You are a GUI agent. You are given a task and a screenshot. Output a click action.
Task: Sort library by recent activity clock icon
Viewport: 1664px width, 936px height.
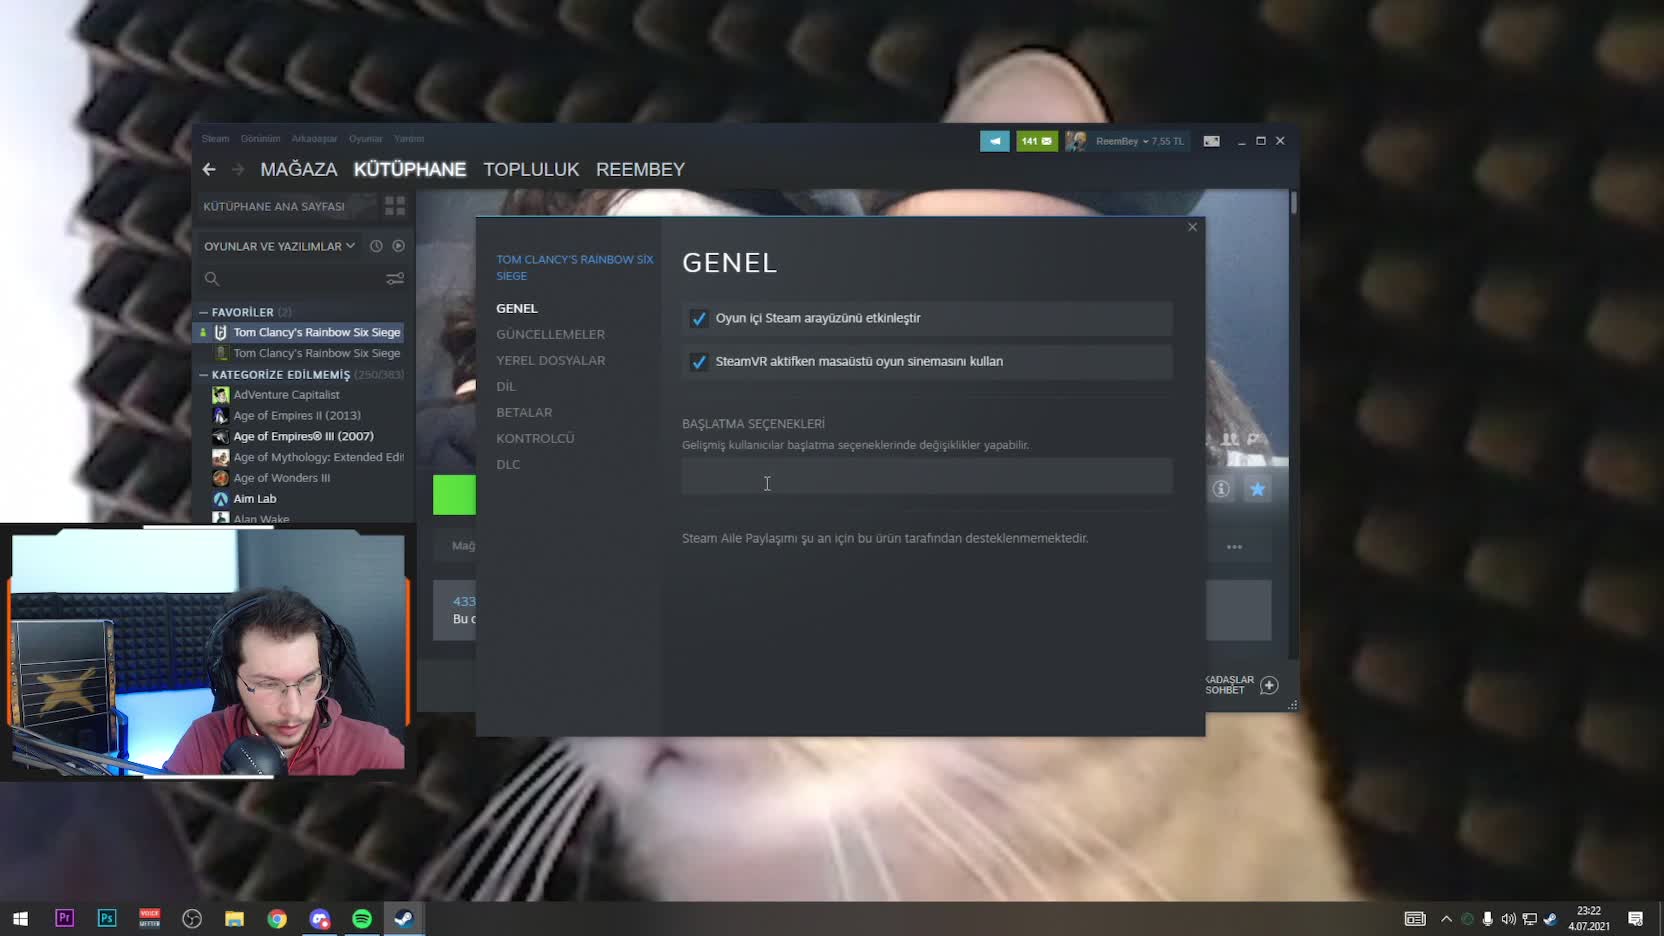coord(376,246)
